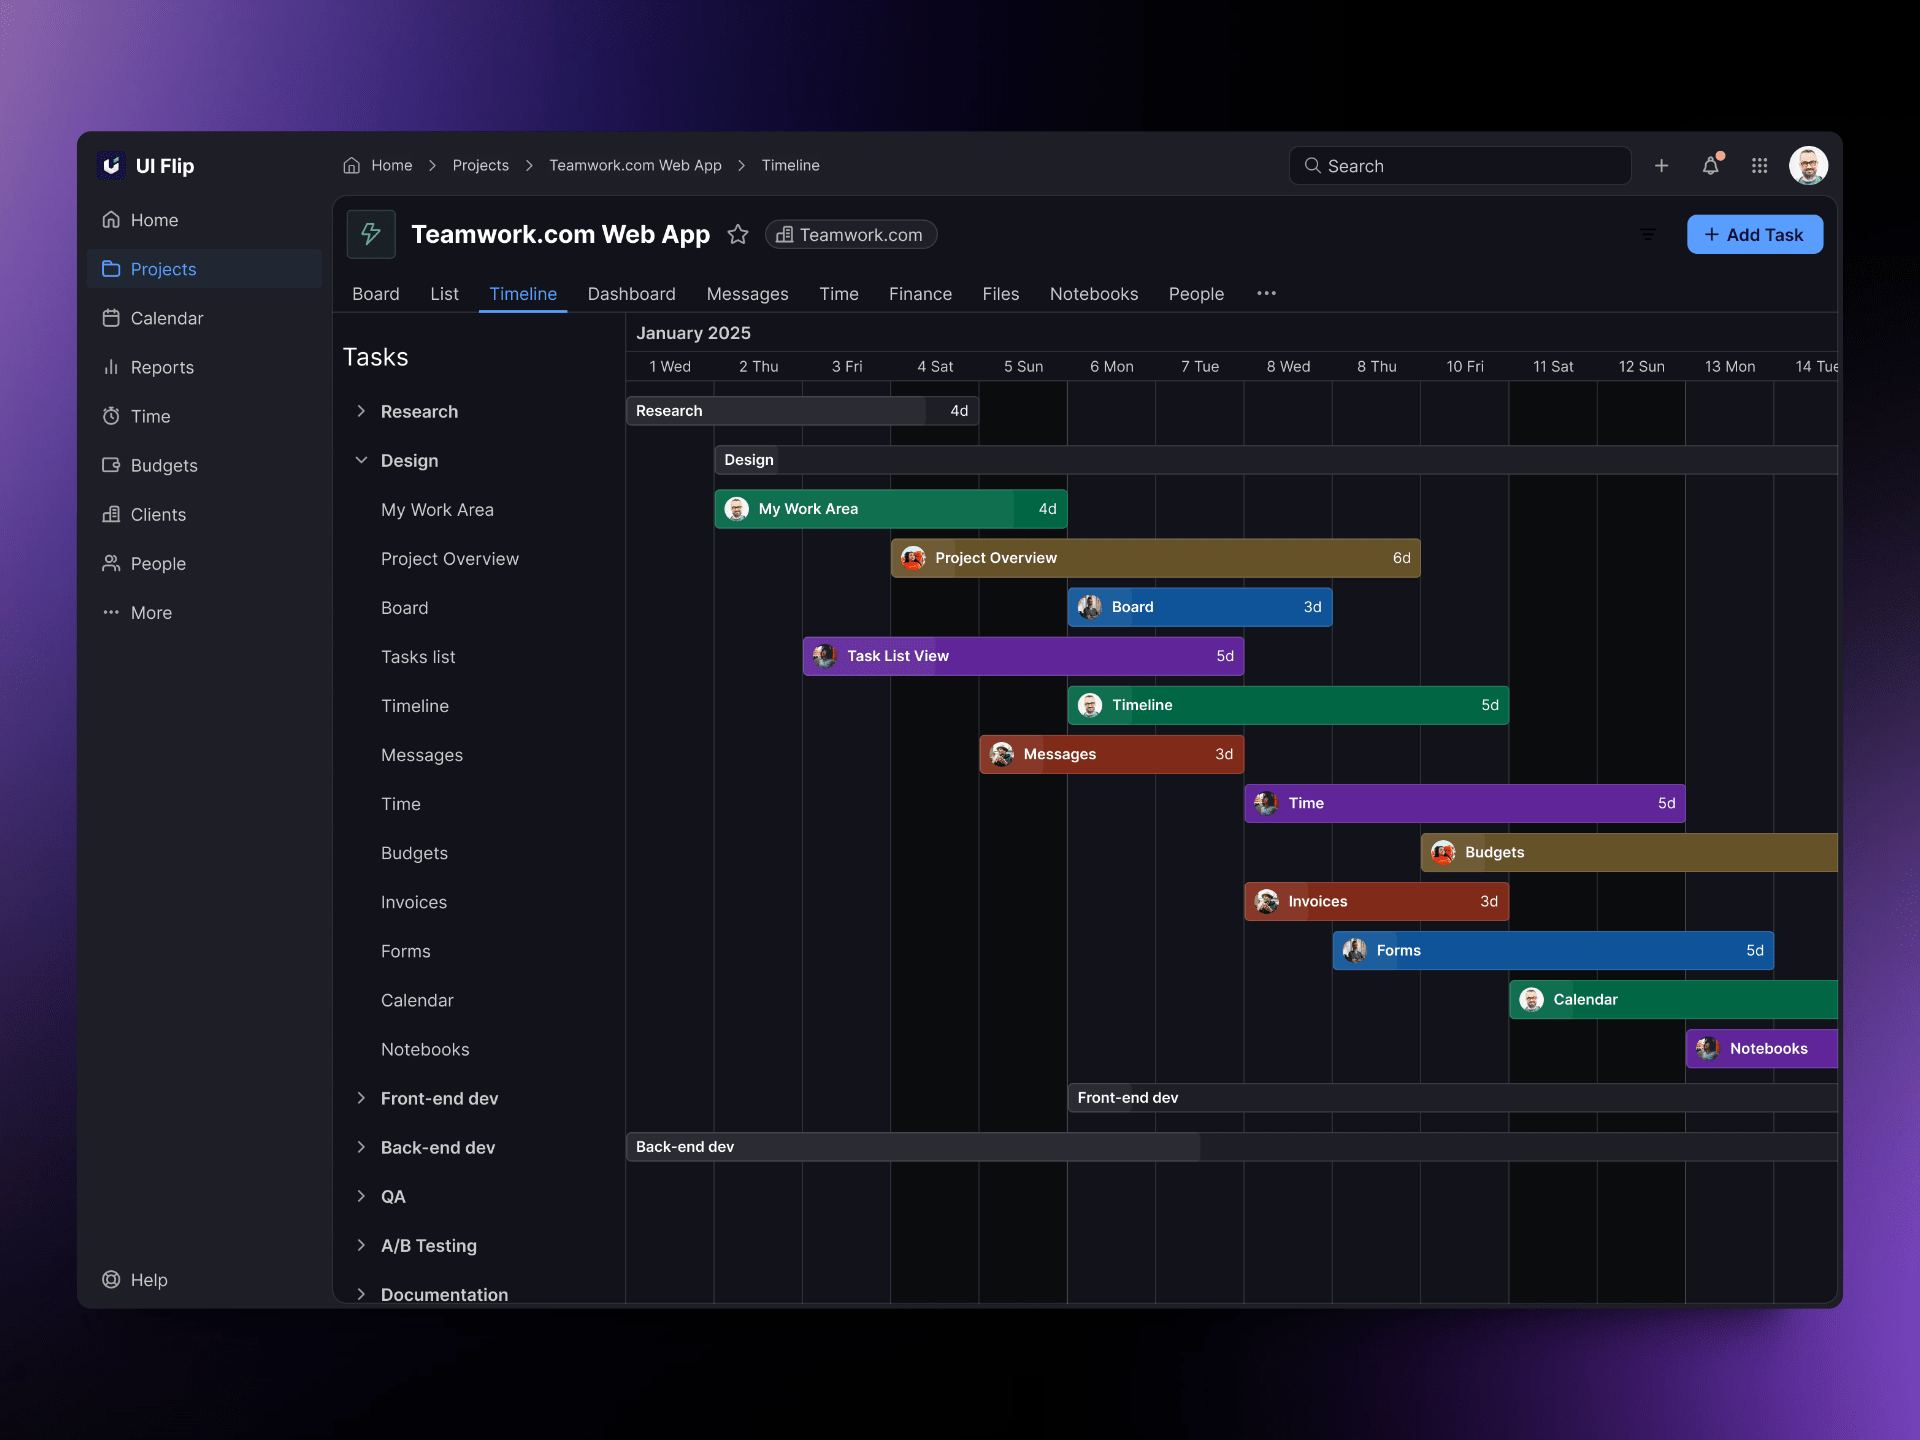Expand the Front-end dev group

(x=361, y=1098)
